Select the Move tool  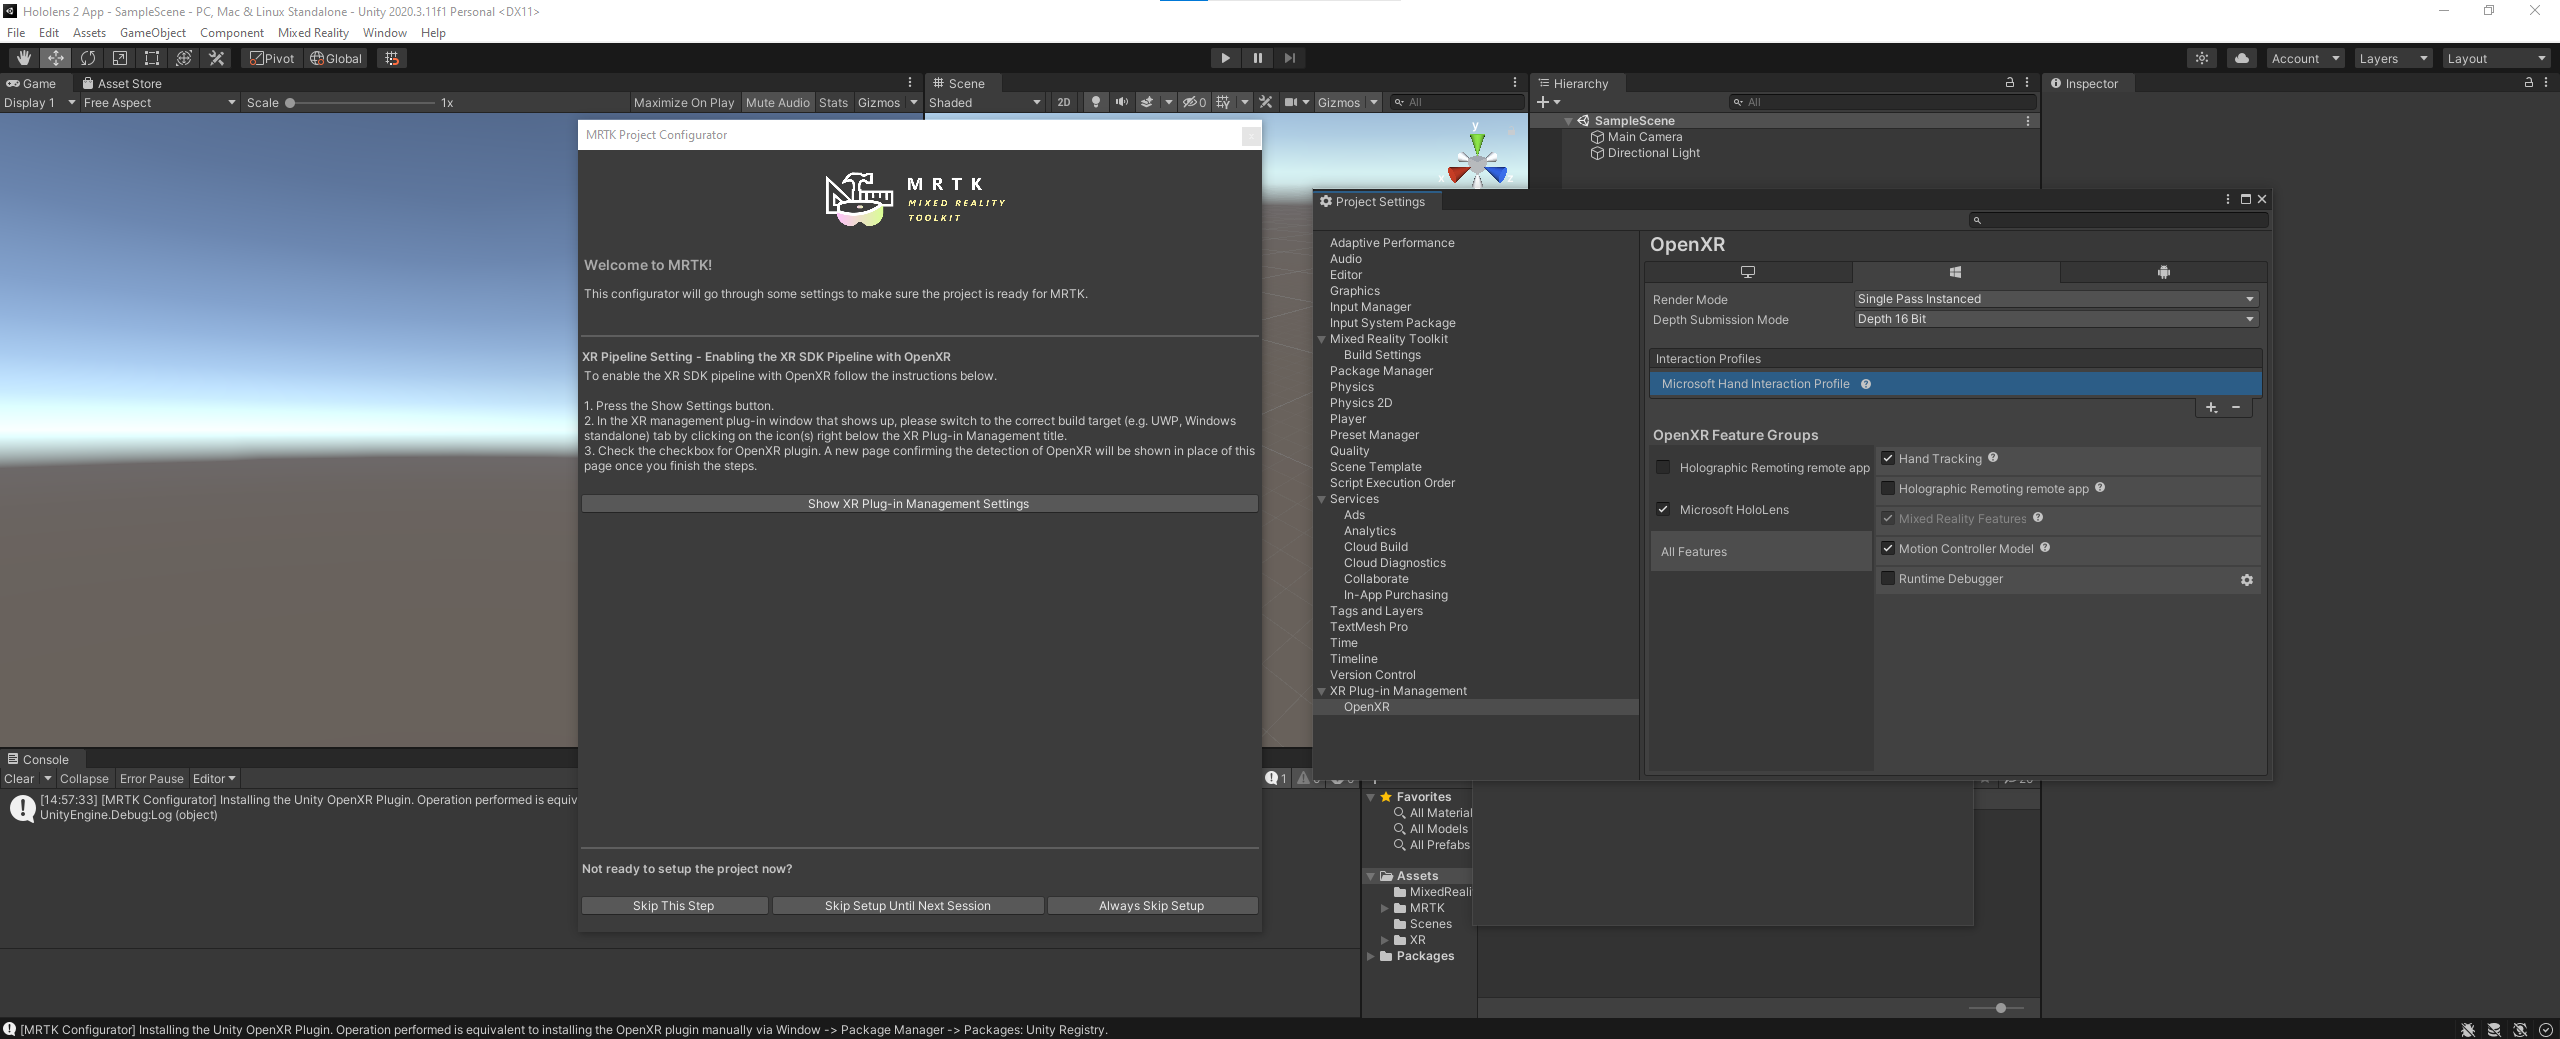56,58
